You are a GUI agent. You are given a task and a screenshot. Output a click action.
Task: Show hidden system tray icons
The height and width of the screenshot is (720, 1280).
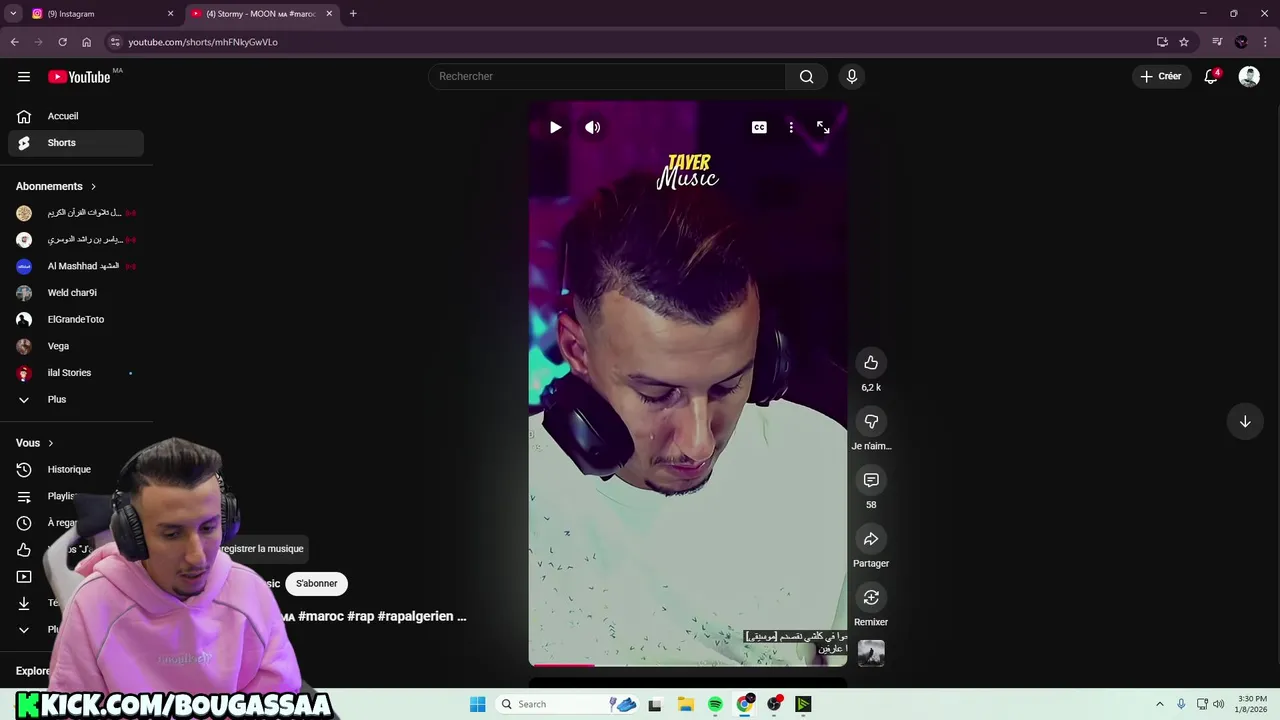(1160, 704)
